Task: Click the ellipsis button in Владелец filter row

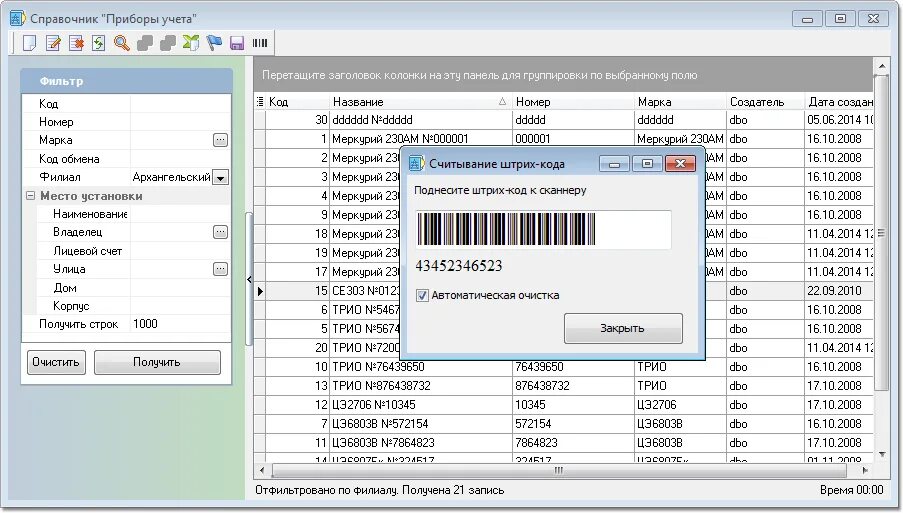Action: click(220, 232)
